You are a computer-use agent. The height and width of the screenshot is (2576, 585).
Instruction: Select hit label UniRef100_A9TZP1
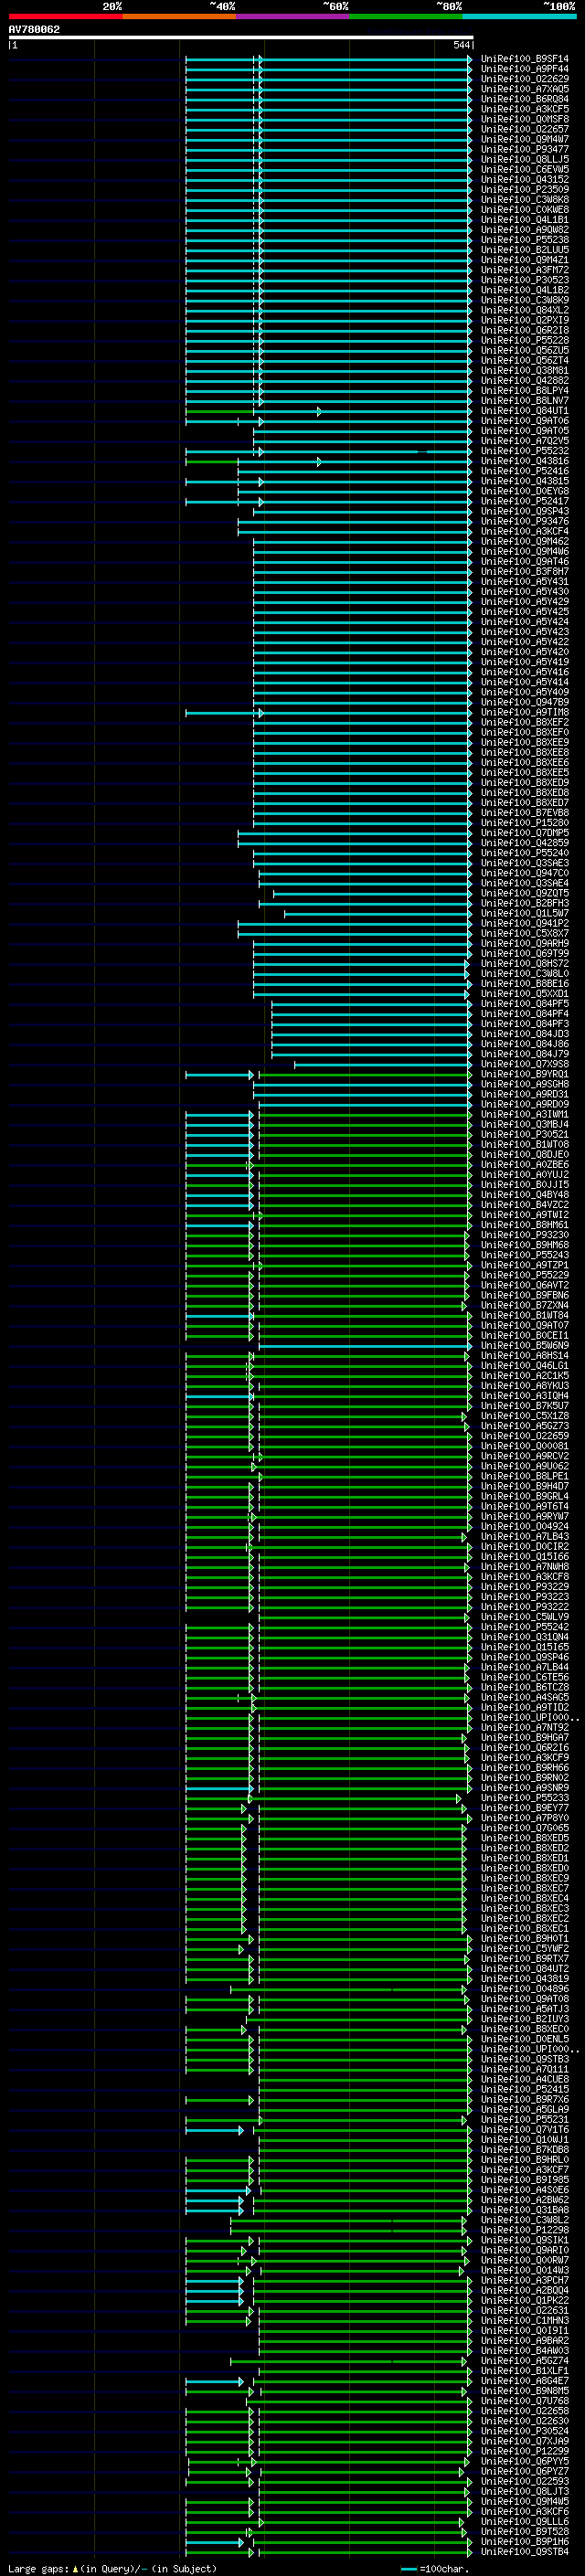[525, 1265]
